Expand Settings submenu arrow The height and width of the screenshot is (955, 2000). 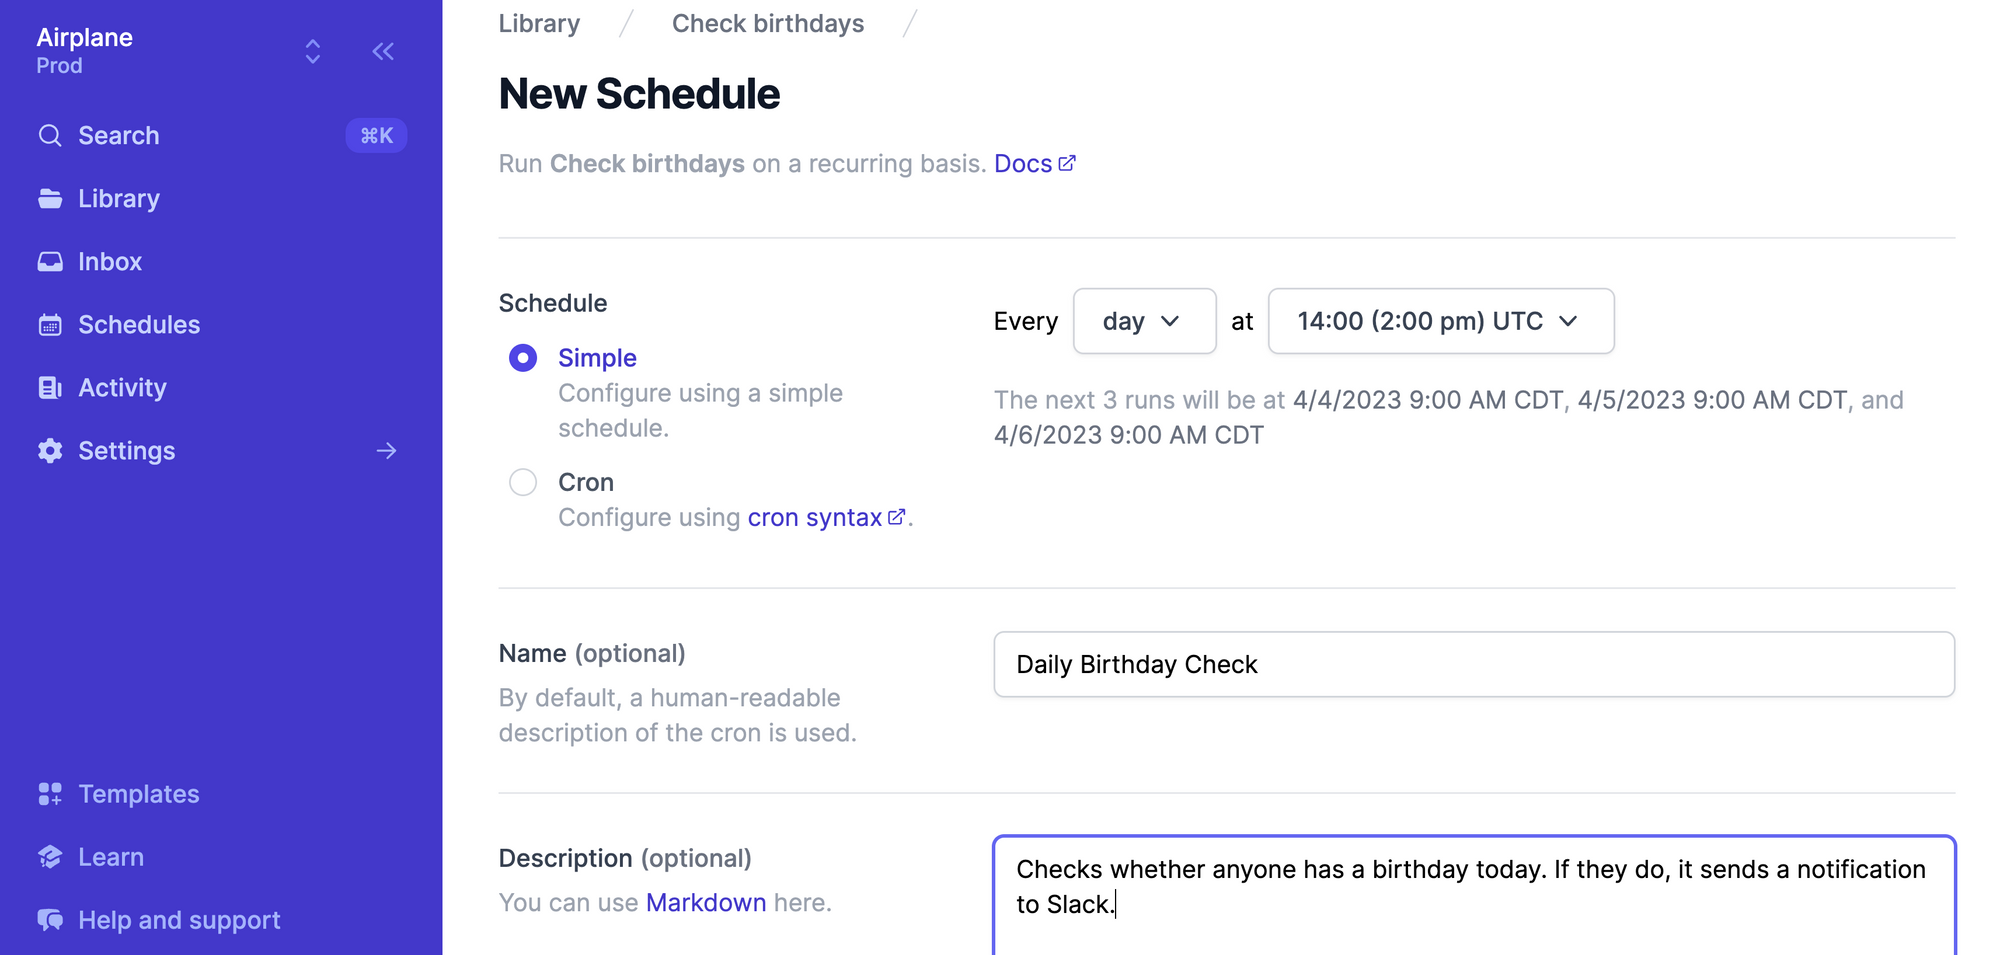pos(387,451)
